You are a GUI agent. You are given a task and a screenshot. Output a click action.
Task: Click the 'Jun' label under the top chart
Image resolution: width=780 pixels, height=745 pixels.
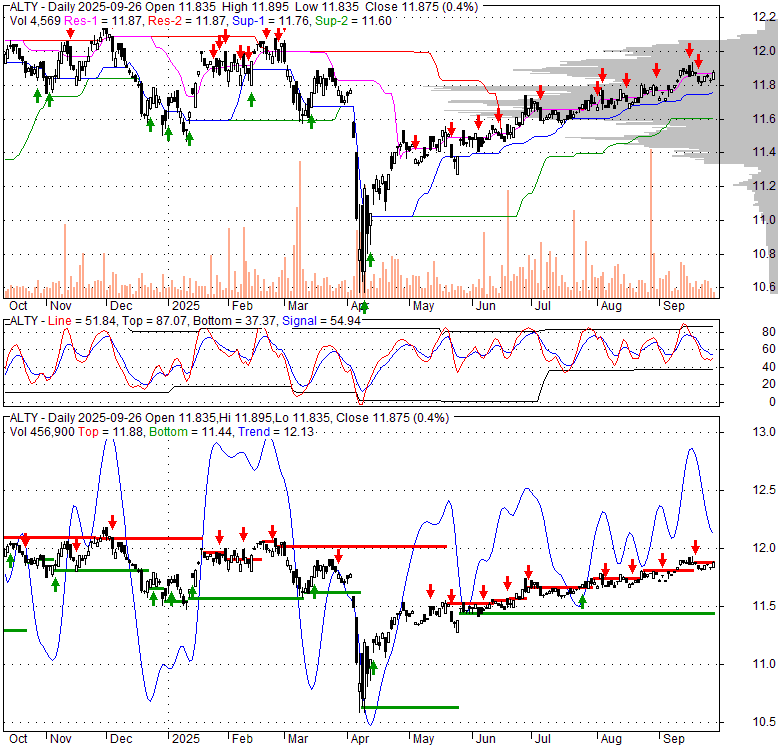coord(486,305)
